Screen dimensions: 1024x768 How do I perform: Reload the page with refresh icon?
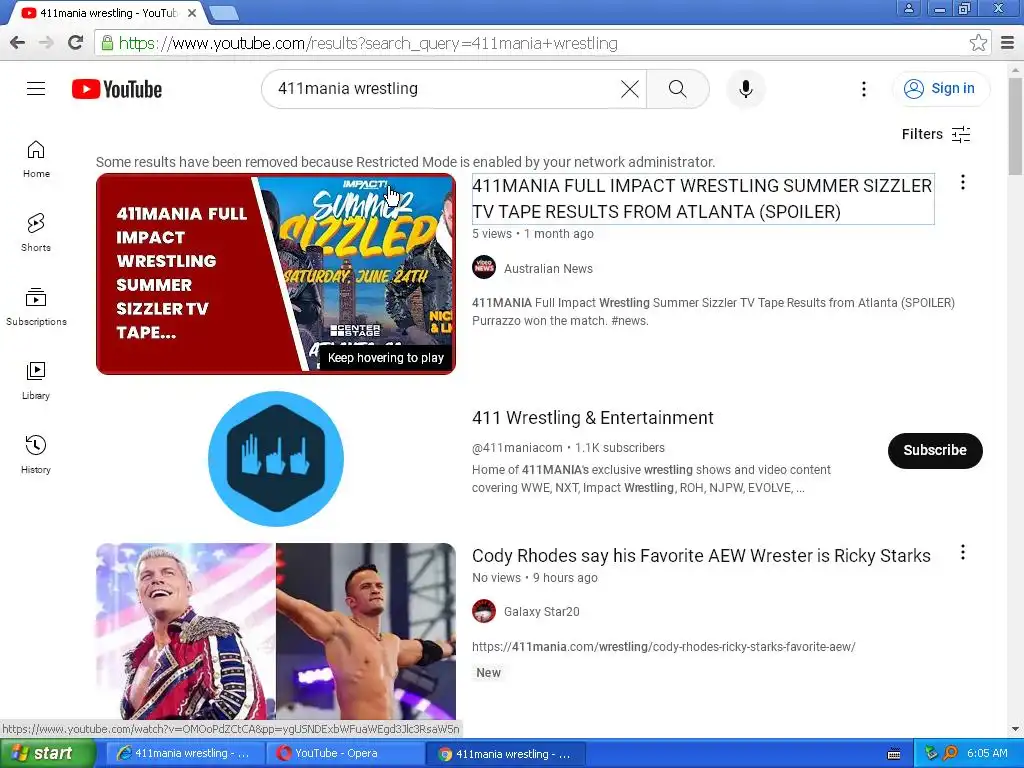click(x=76, y=43)
